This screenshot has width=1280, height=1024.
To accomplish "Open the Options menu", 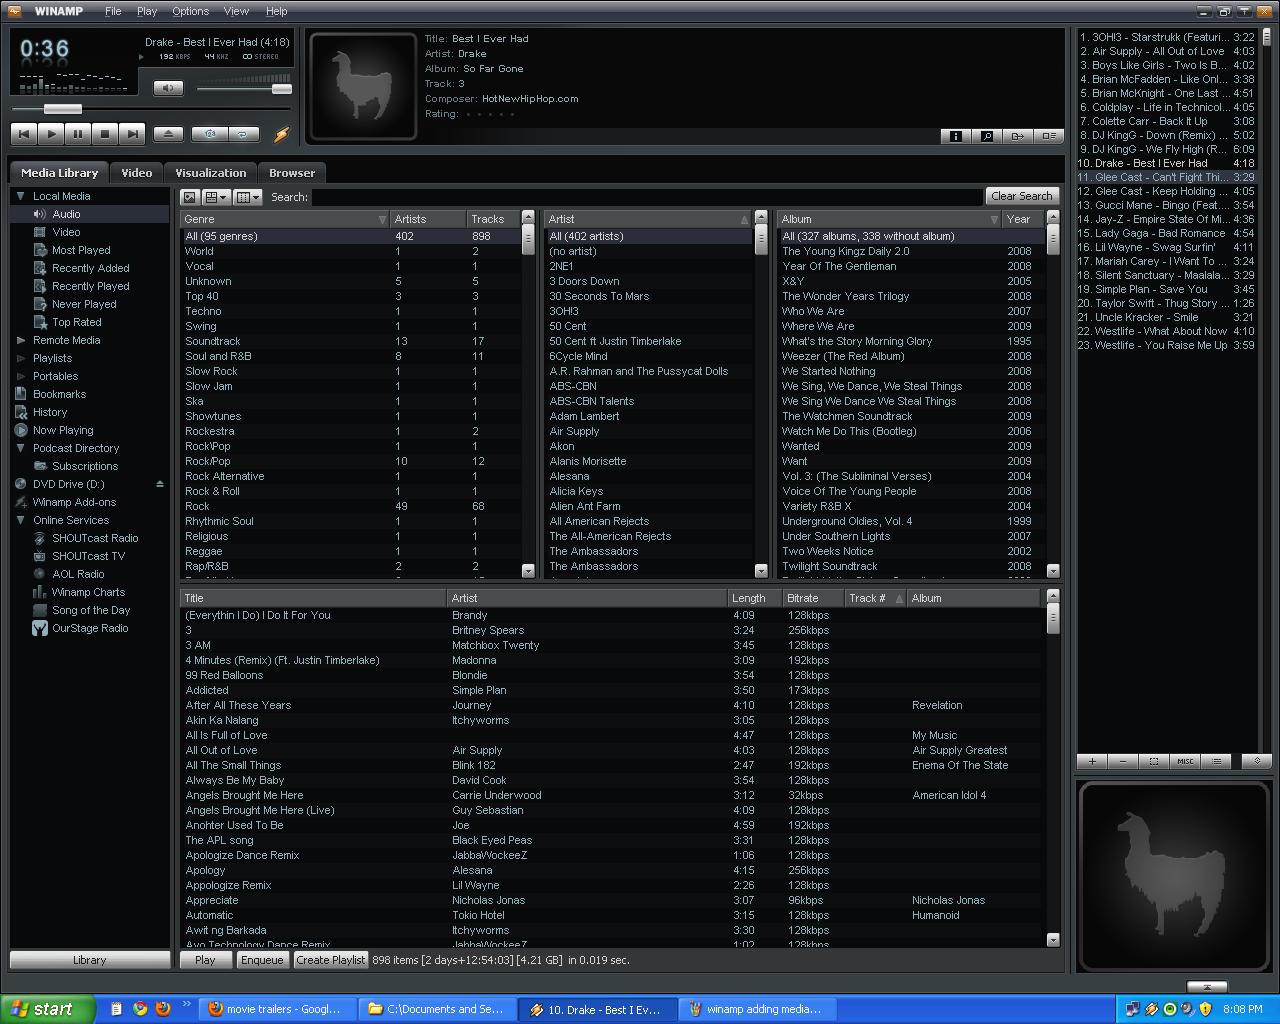I will point(190,11).
